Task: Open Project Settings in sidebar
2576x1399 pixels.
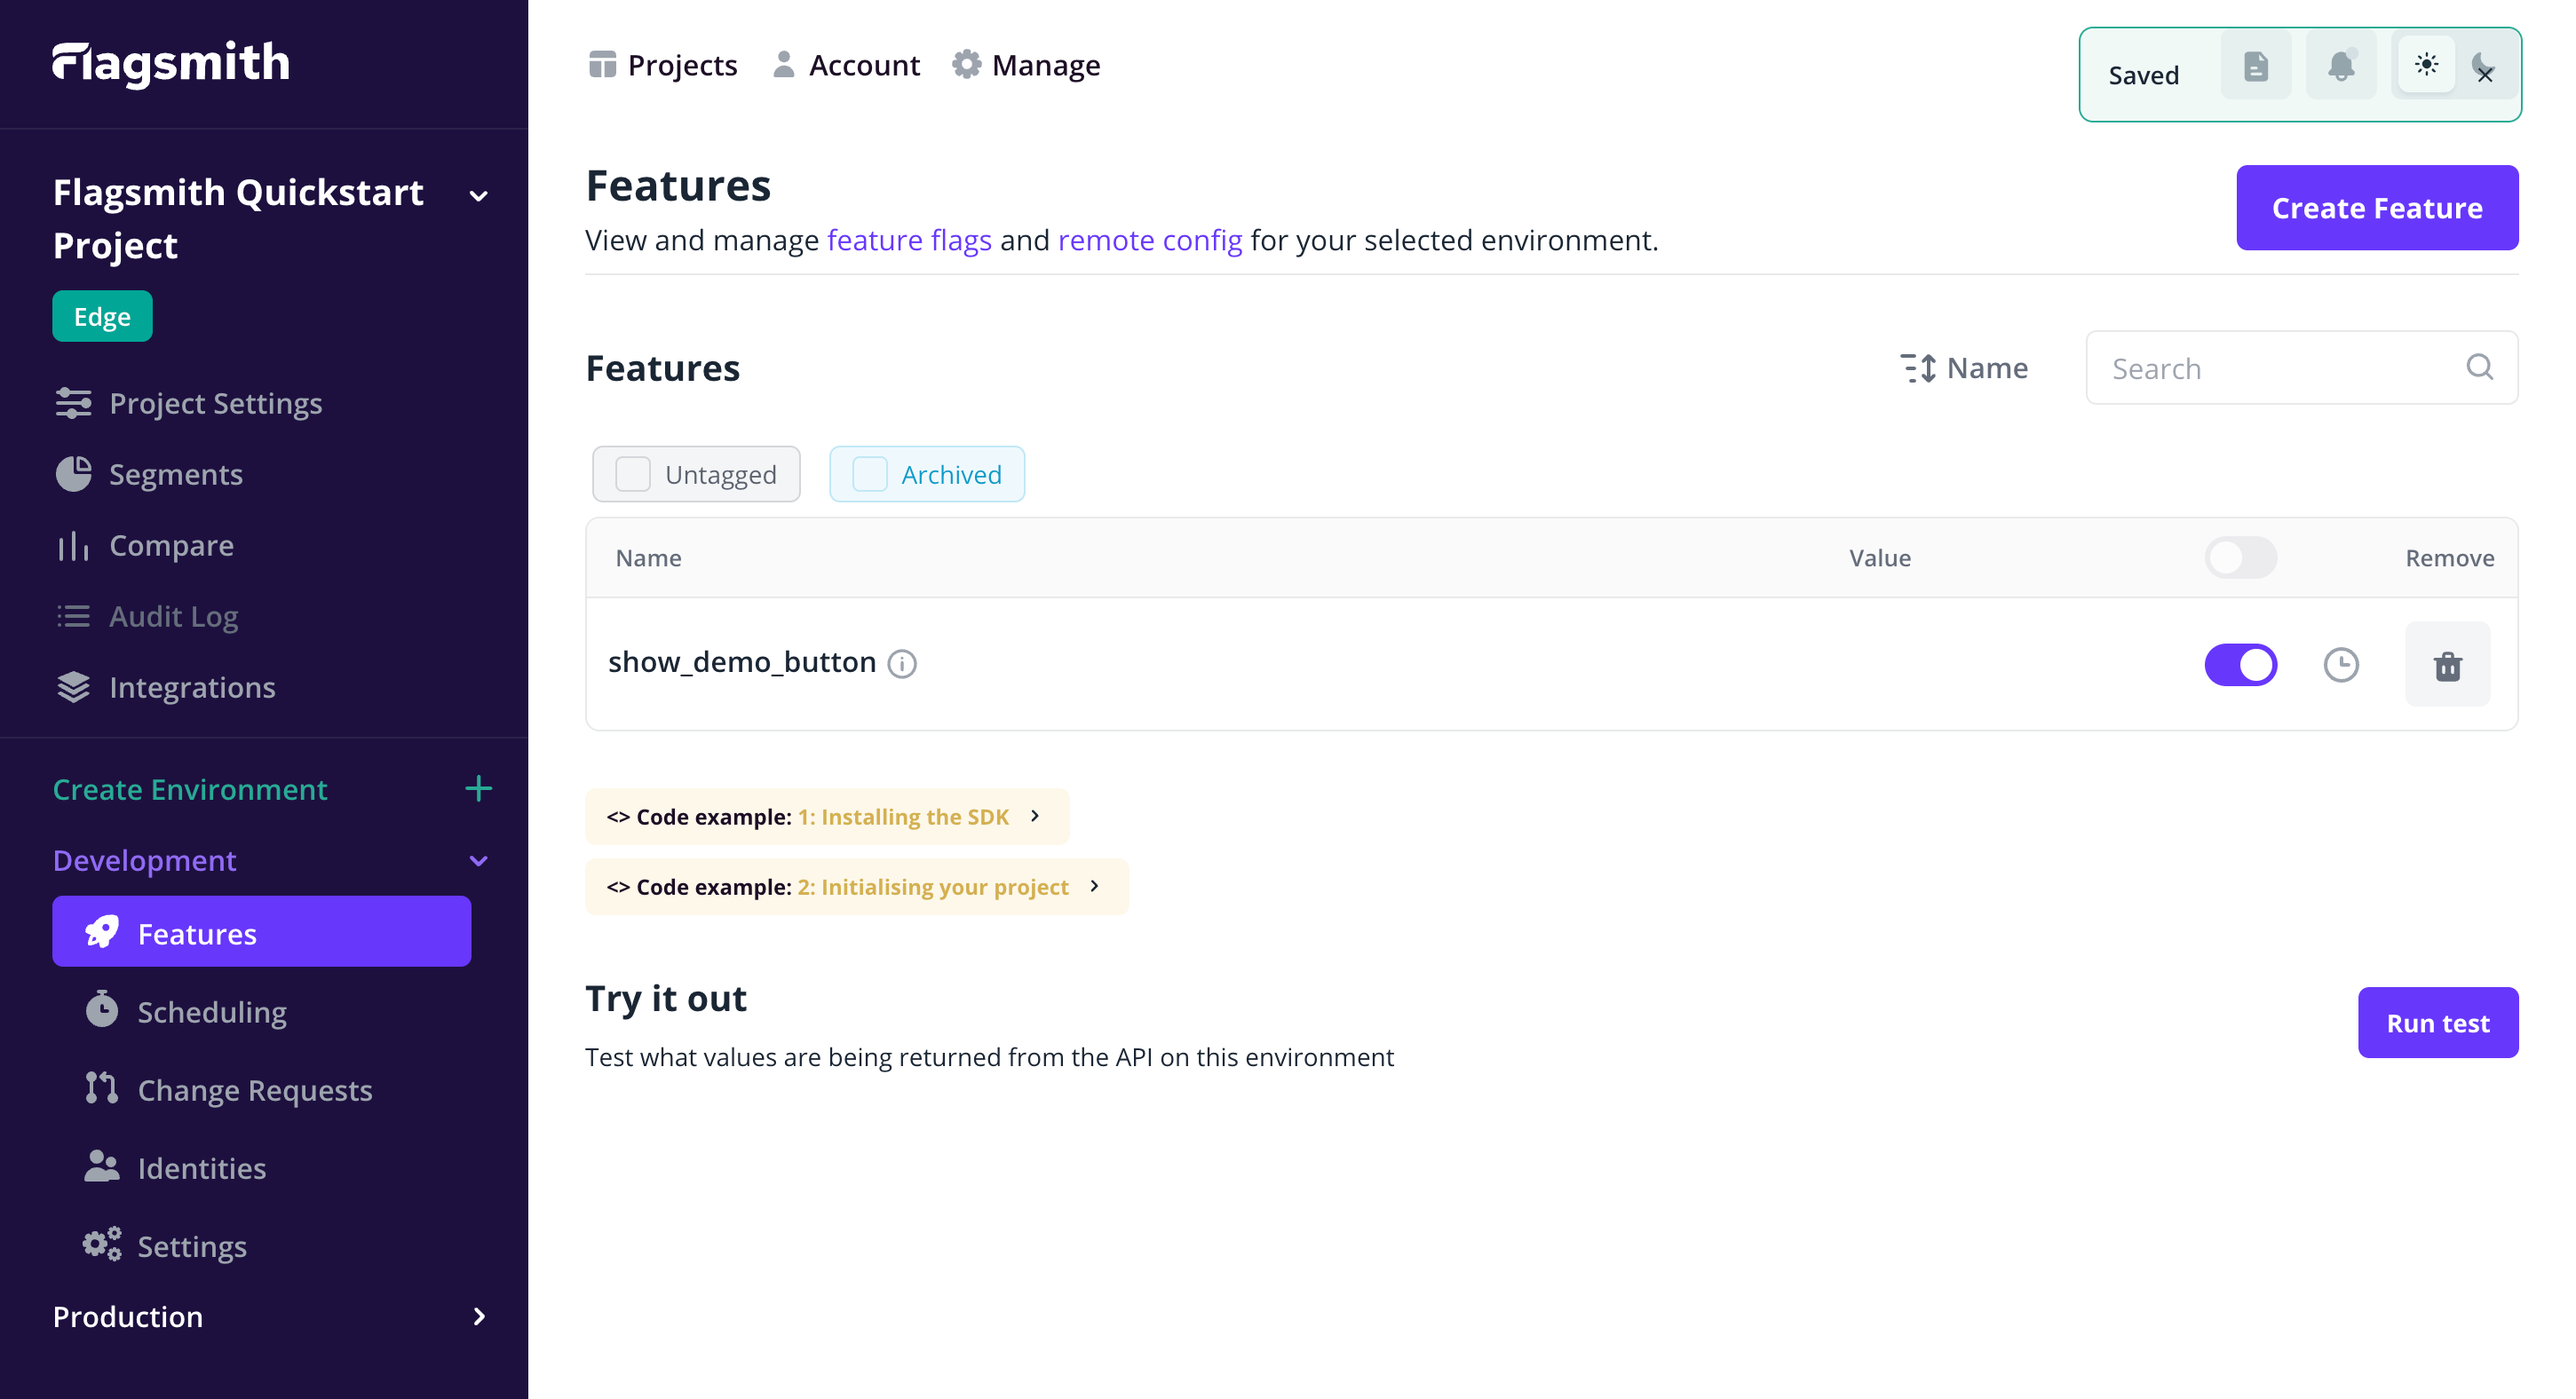Action: (189, 403)
